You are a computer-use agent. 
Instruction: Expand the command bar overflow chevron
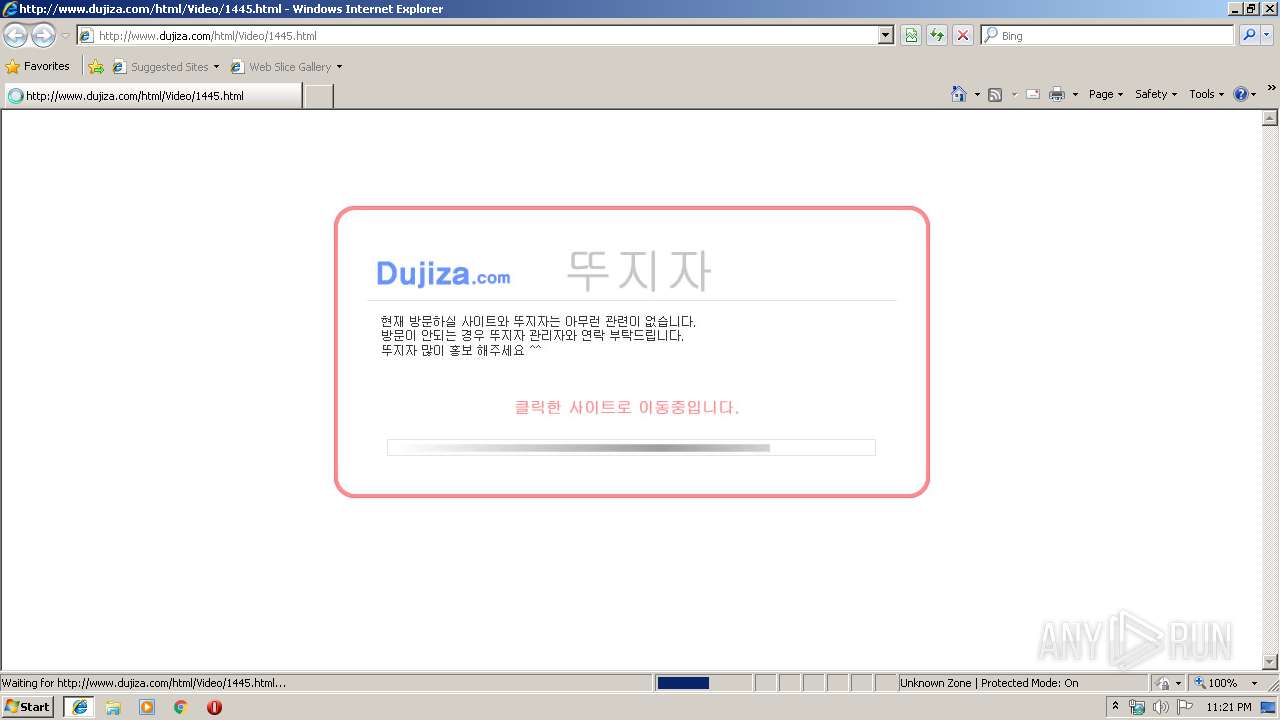pos(1271,89)
